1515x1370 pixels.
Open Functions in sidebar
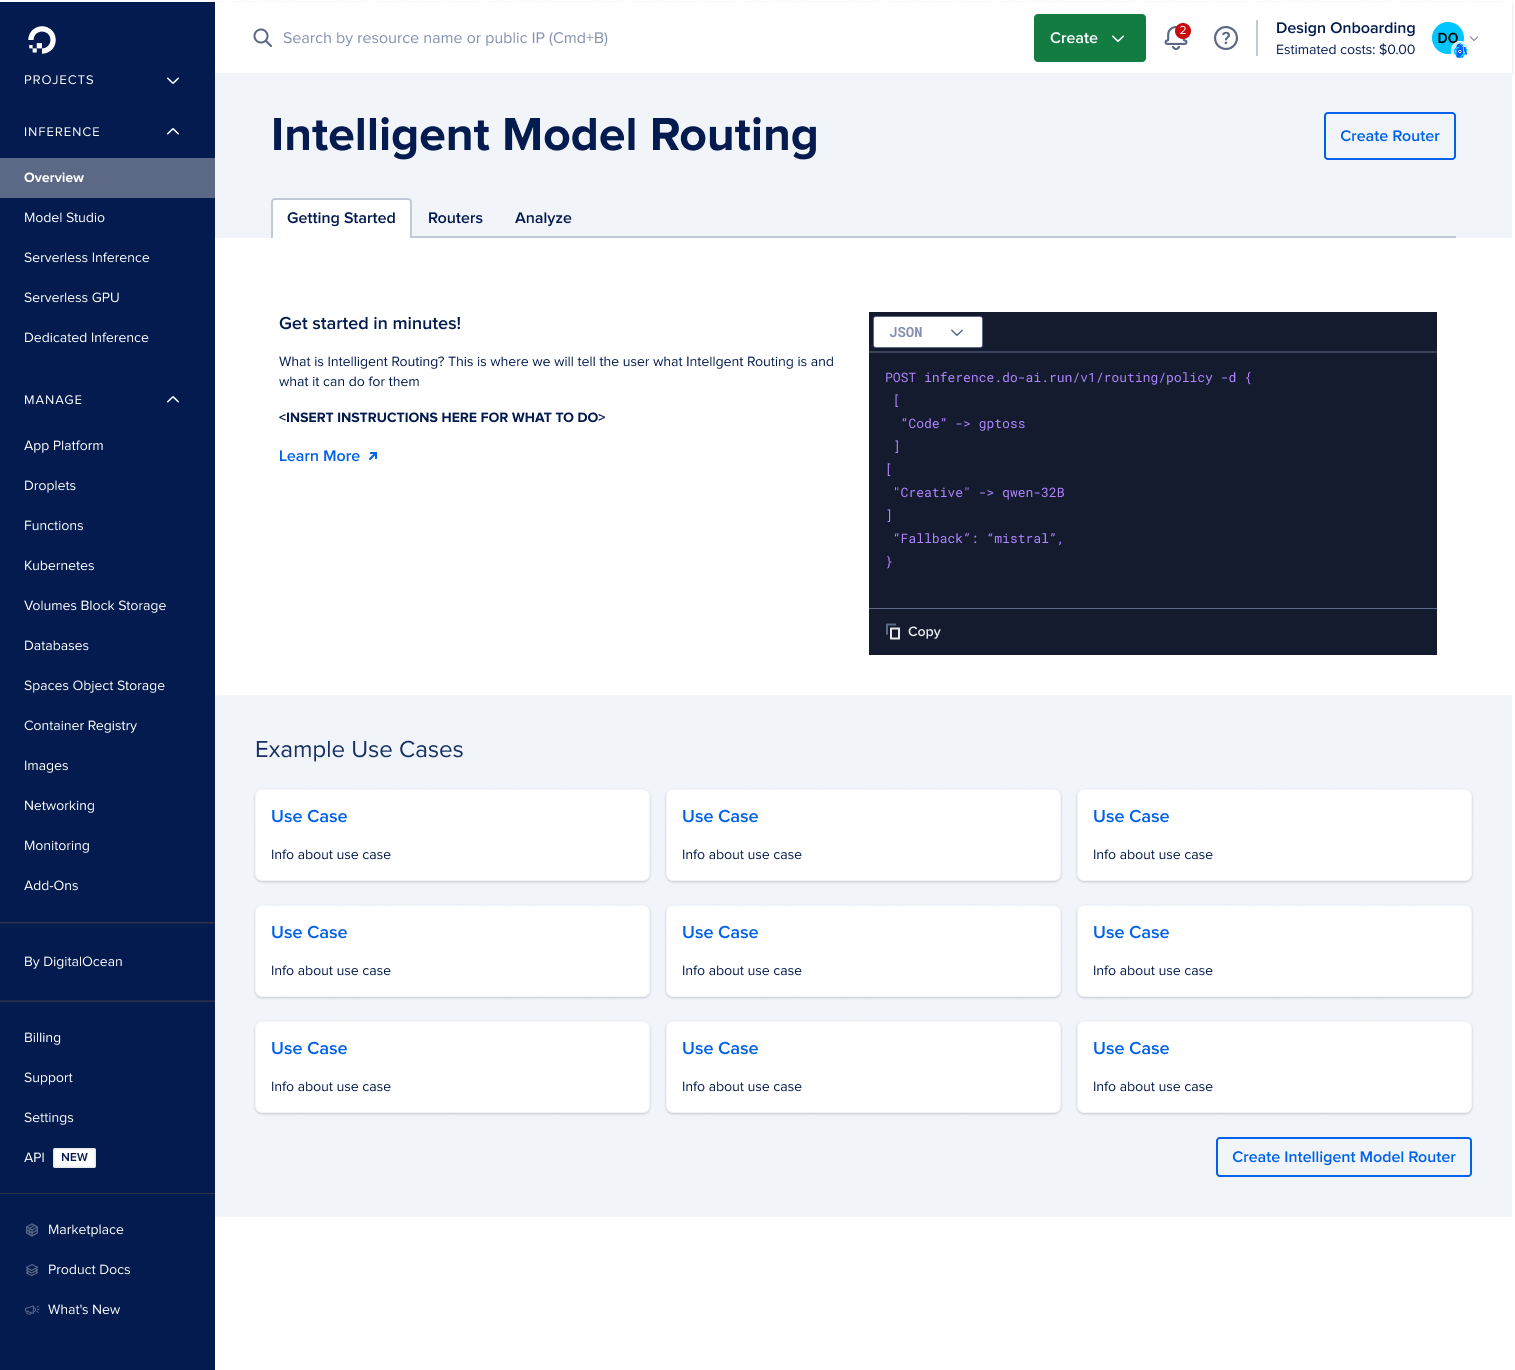[x=107, y=526]
